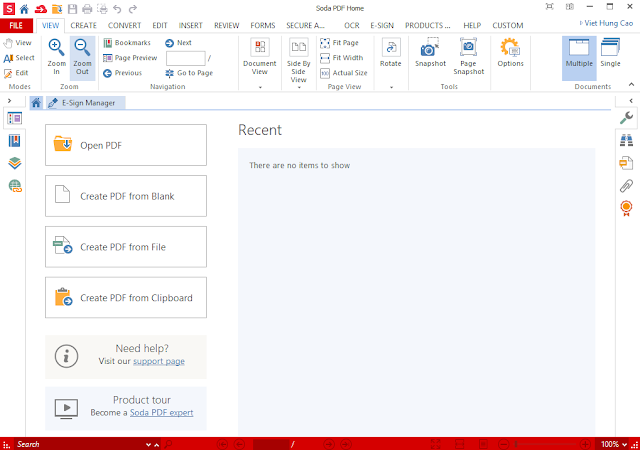Open the support page link
The image size is (640, 450).
coord(159,361)
